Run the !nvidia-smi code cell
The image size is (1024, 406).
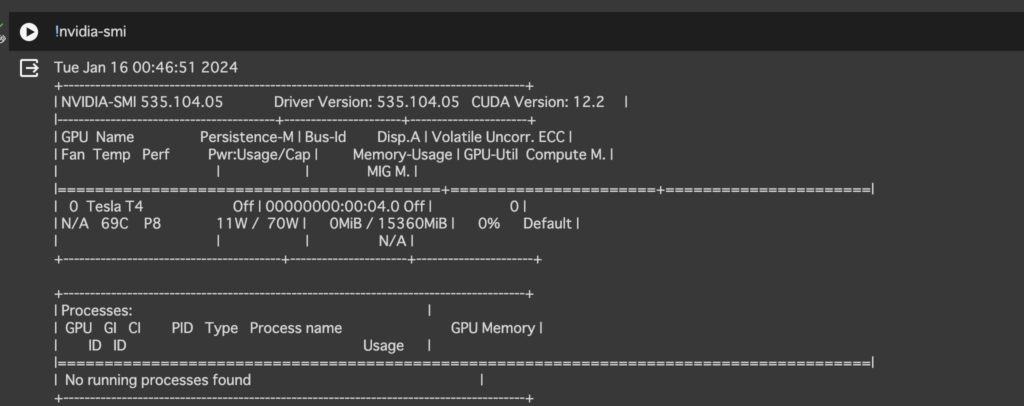click(29, 32)
